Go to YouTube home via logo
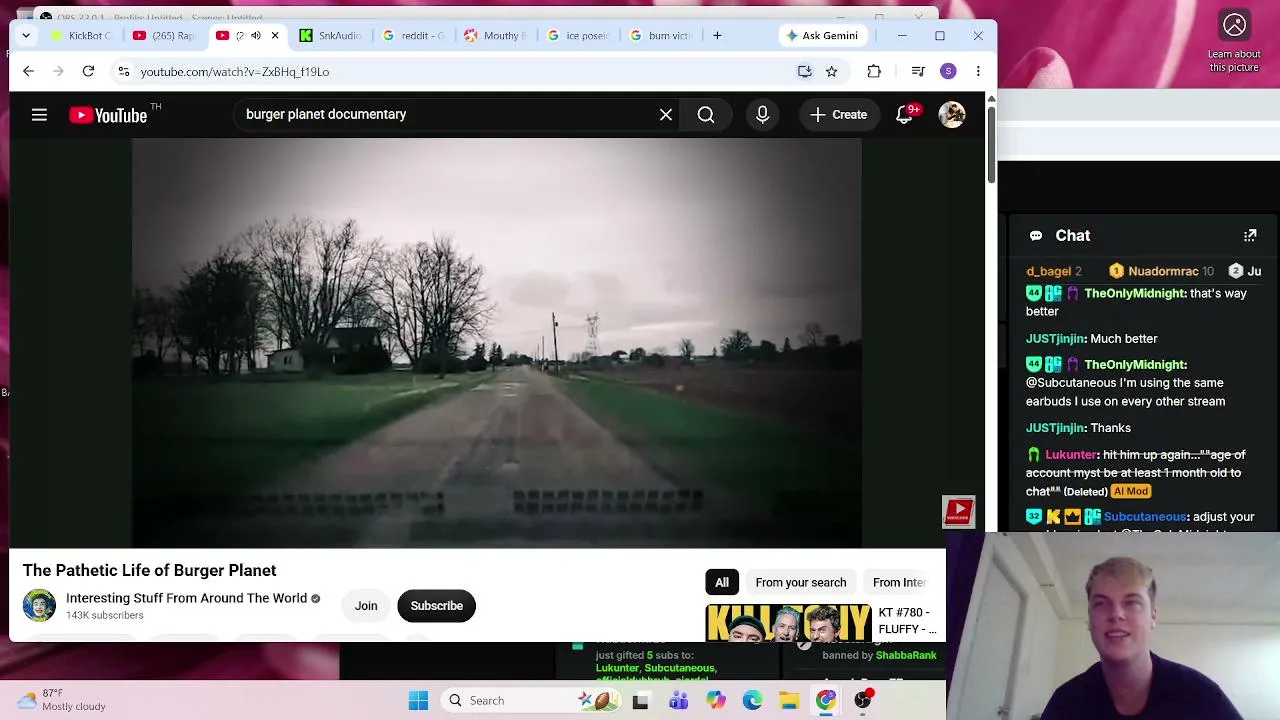 (x=108, y=115)
